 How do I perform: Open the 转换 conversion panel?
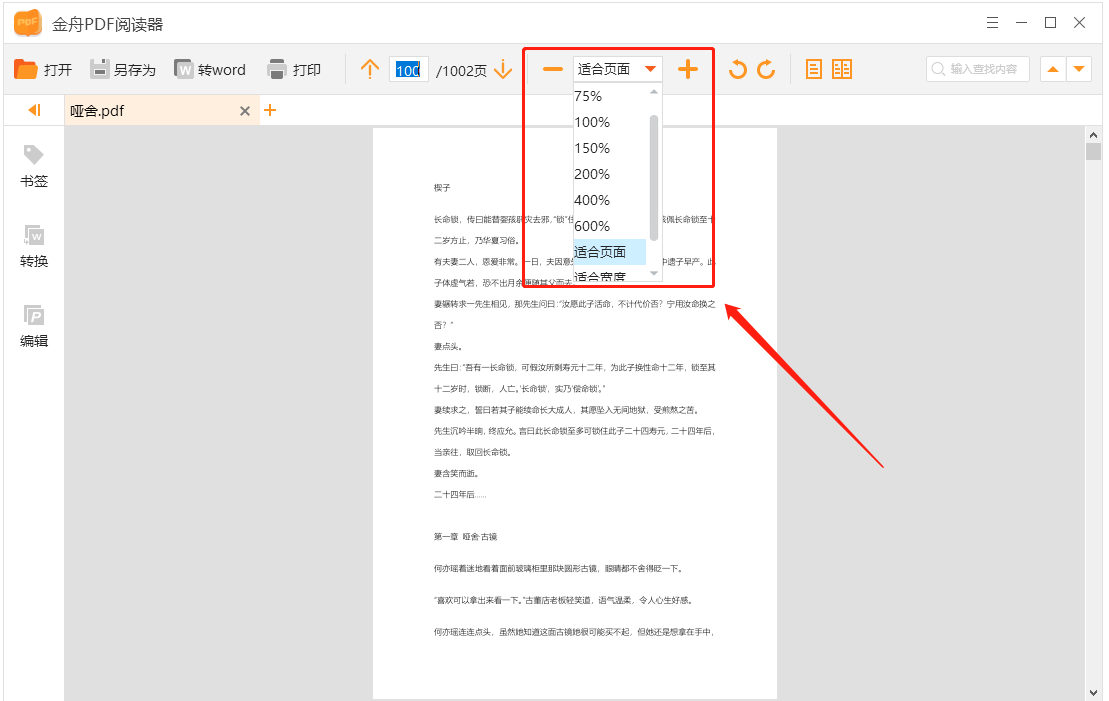(33, 245)
